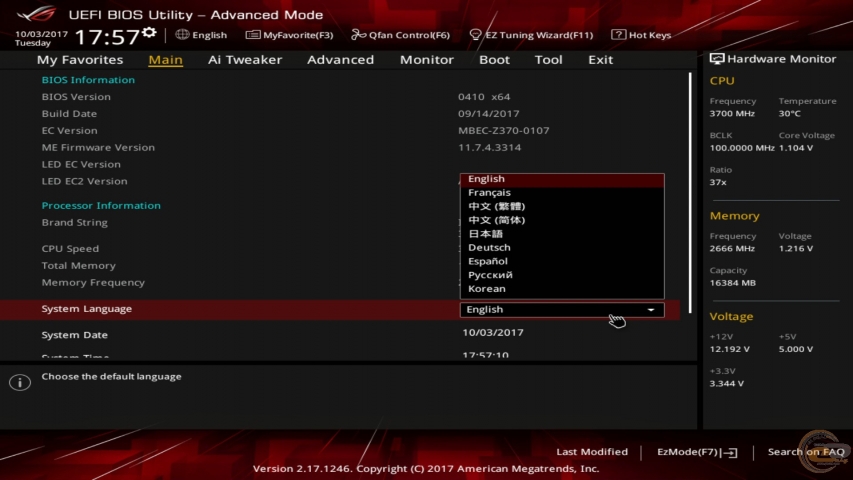Click the EC Version value MBEC-Z370-0107
The width and height of the screenshot is (853, 480).
504,131
